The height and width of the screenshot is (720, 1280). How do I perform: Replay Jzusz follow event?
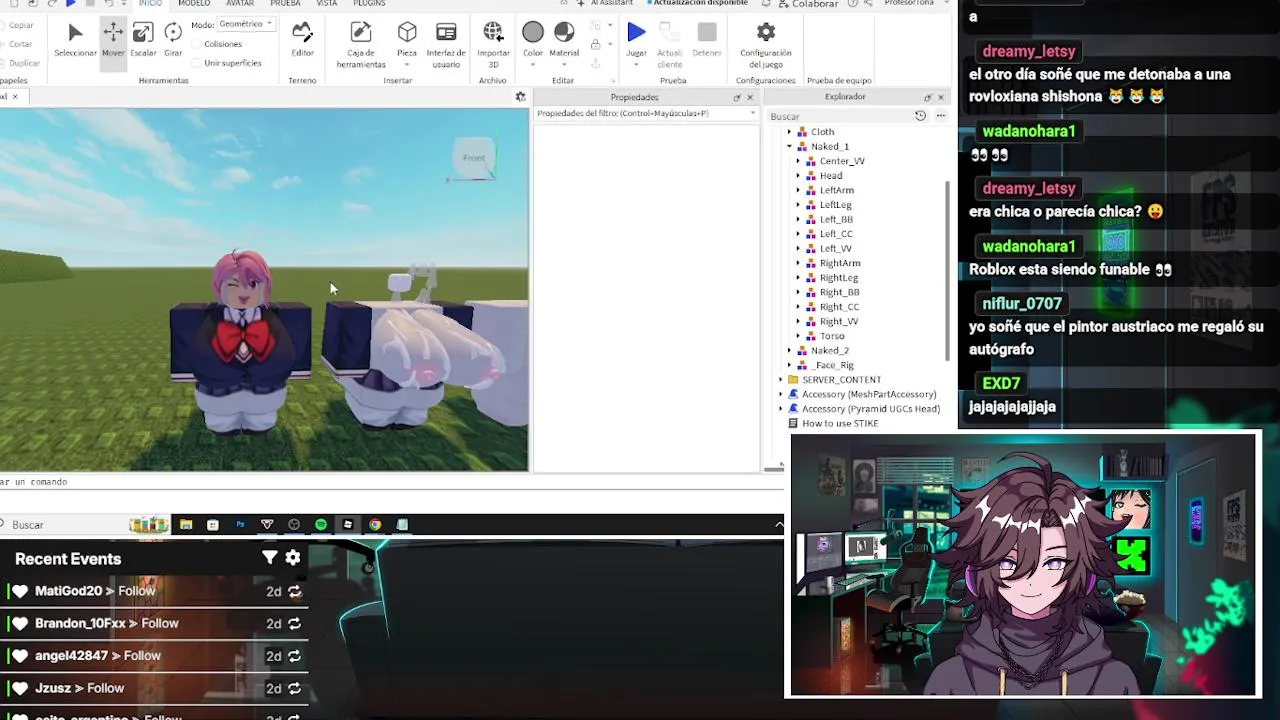294,689
